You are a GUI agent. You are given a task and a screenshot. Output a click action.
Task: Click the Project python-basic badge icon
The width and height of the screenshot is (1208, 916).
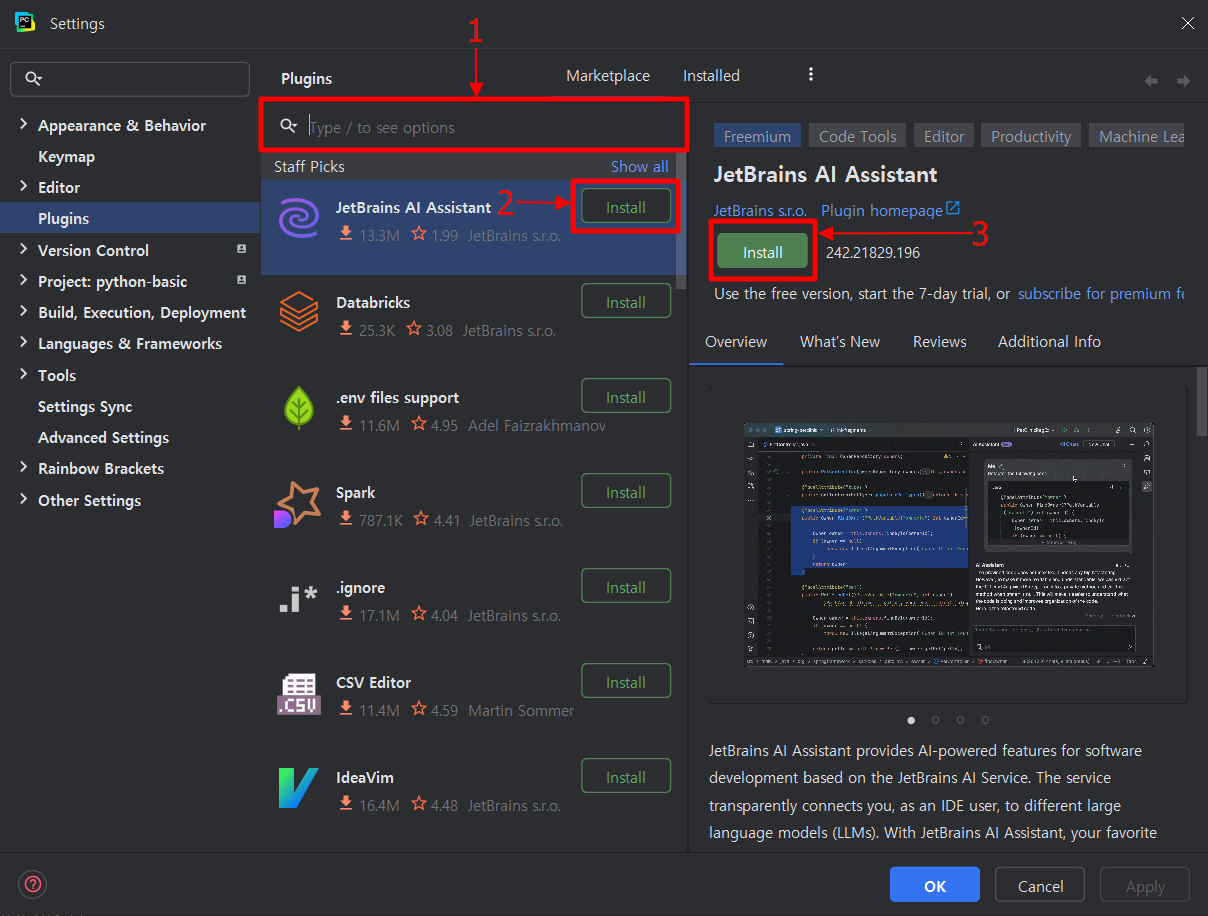241,280
